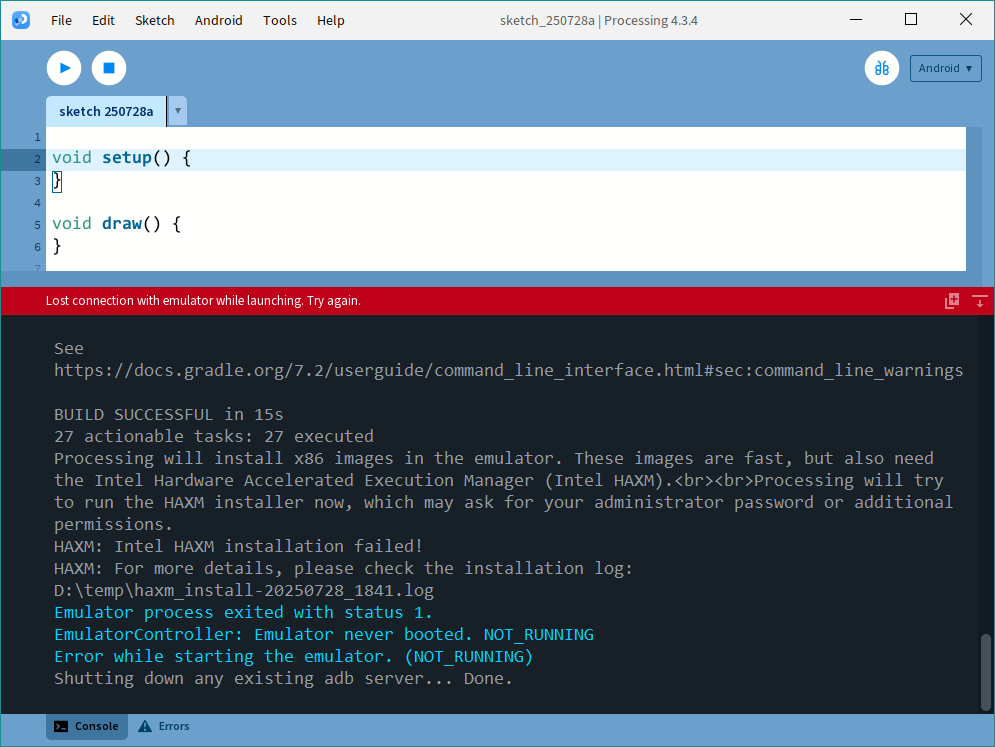Image resolution: width=995 pixels, height=747 pixels.
Task: Click line number 4 in the gutter
Action: pyautogui.click(x=37, y=203)
